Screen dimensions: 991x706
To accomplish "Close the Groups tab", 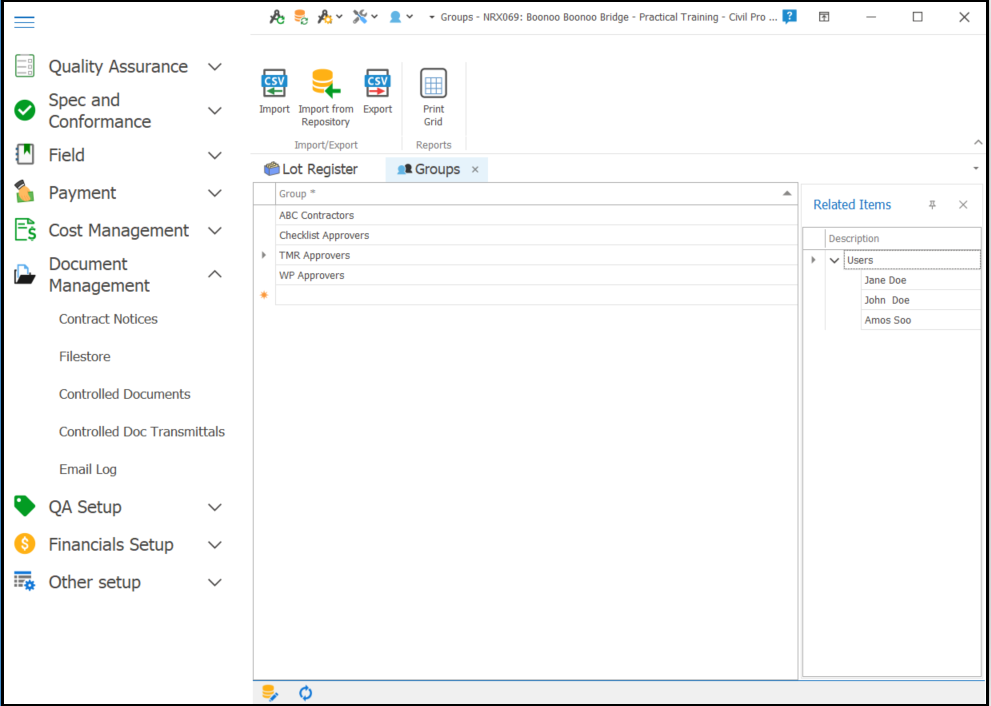I will pyautogui.click(x=475, y=170).
